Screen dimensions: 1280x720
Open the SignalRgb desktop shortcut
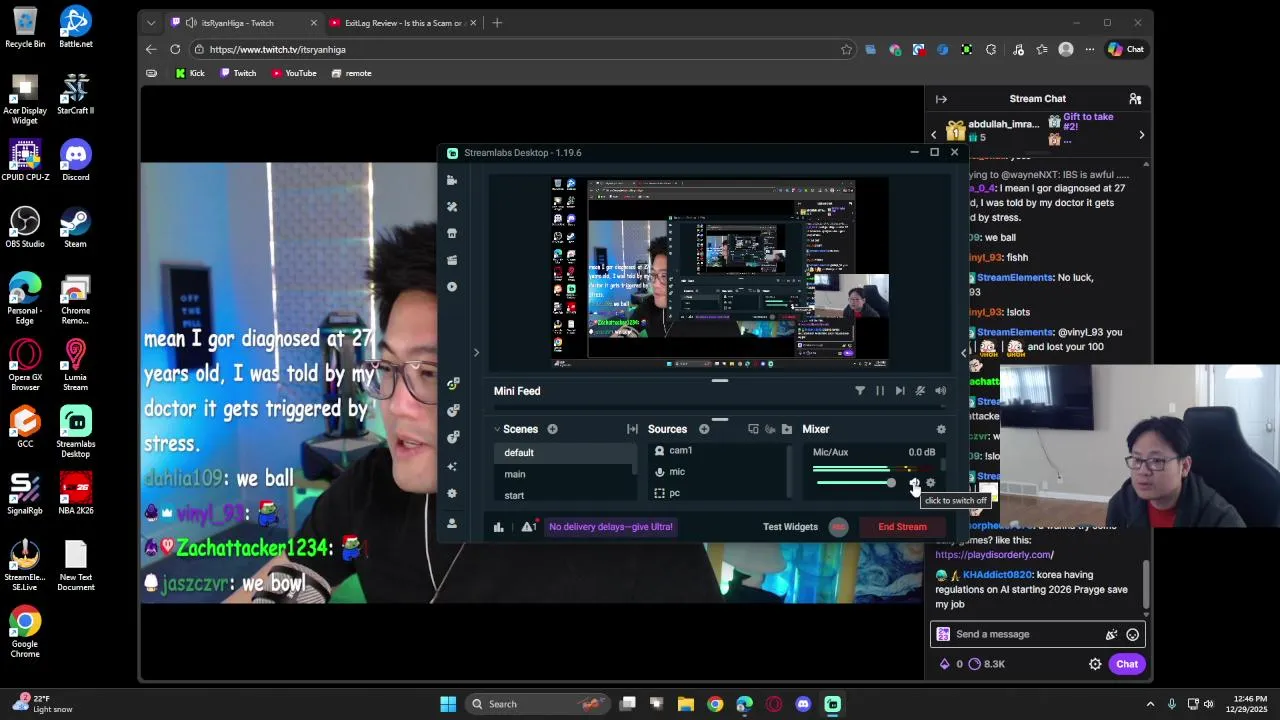[x=25, y=494]
